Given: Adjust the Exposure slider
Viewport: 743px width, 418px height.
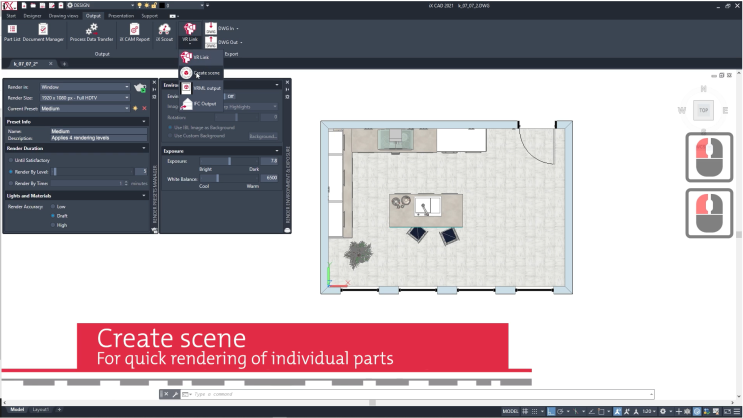Looking at the screenshot, I should coord(230,160).
